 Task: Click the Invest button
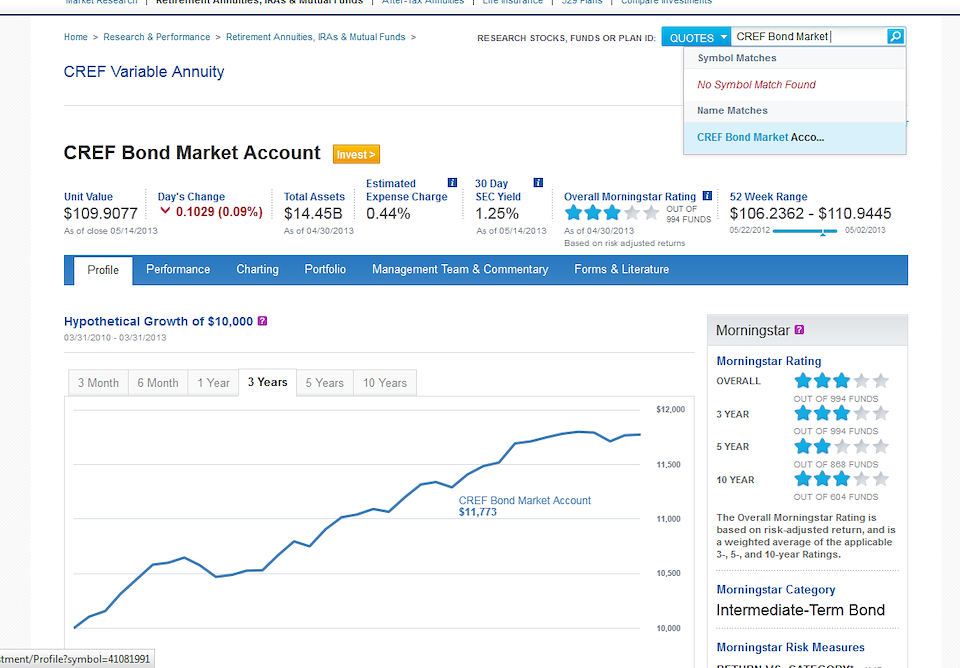pos(356,154)
